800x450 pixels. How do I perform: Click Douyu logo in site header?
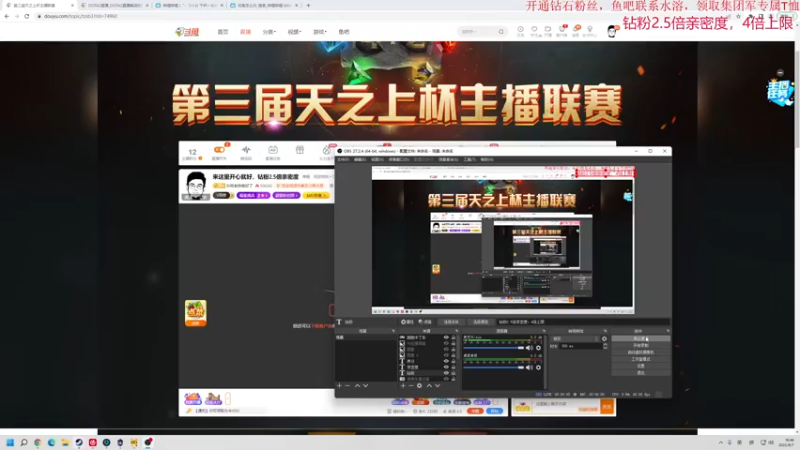pos(187,32)
